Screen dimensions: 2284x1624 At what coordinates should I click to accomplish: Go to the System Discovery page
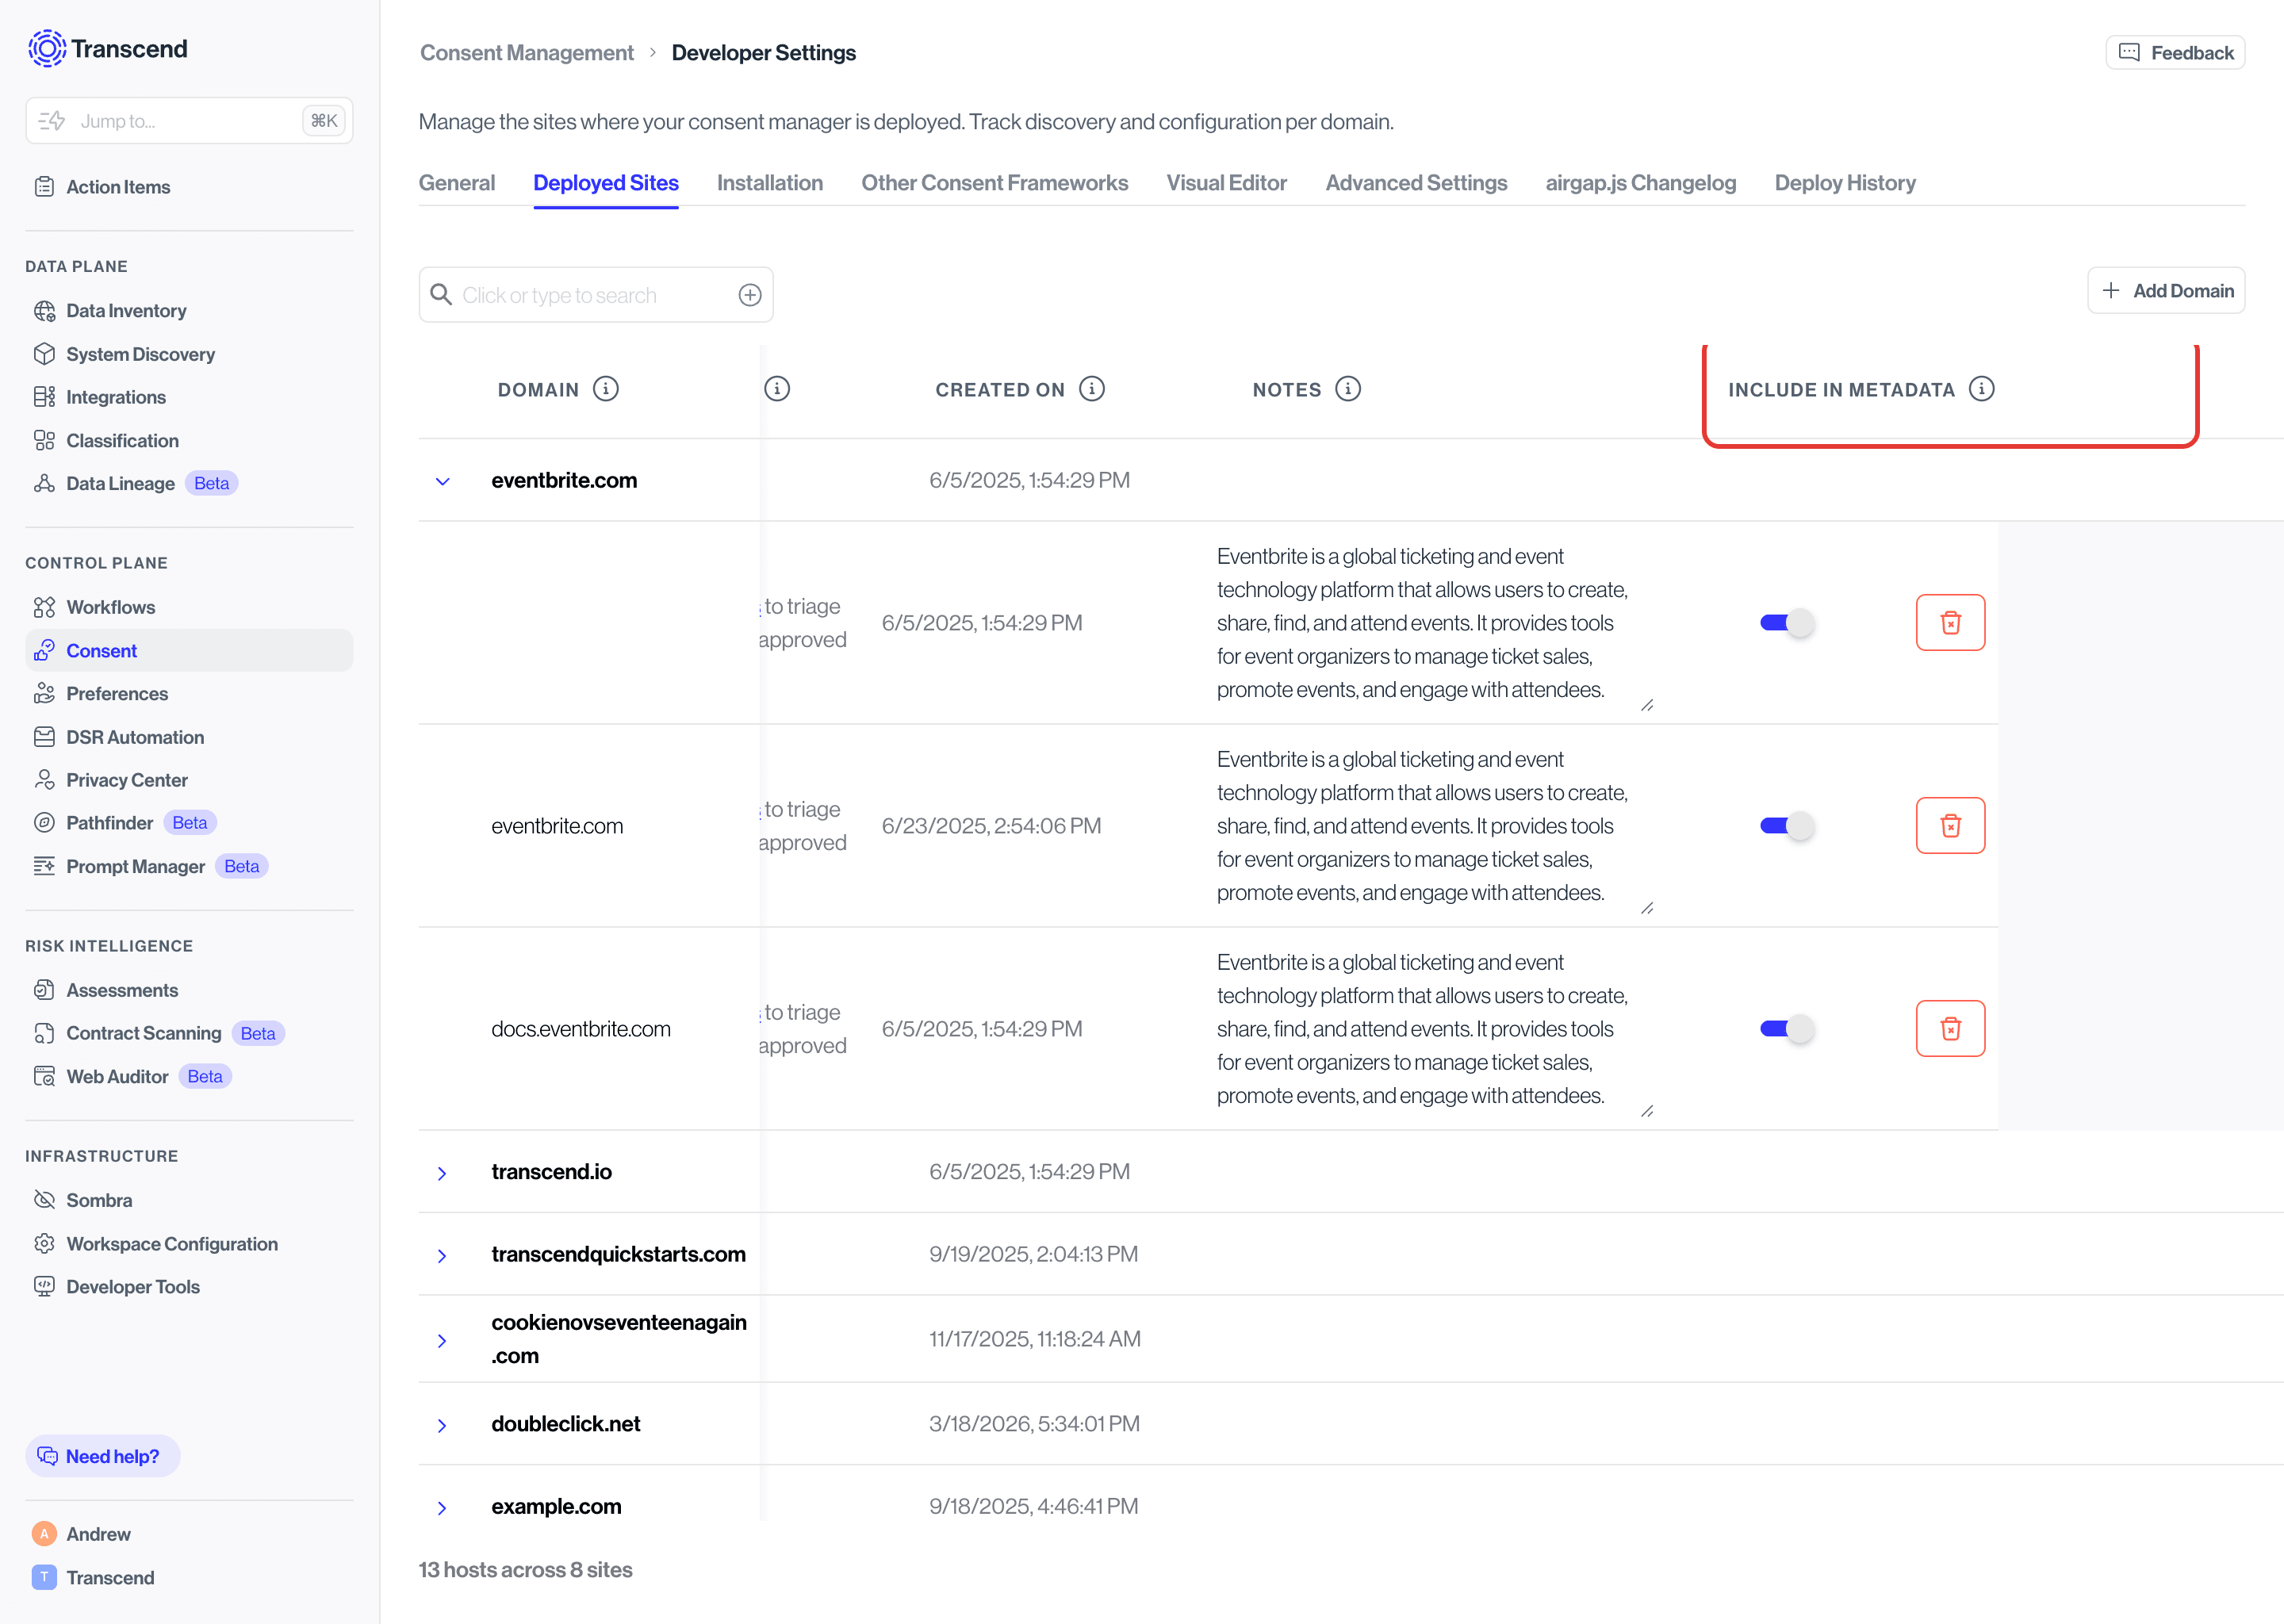point(140,354)
